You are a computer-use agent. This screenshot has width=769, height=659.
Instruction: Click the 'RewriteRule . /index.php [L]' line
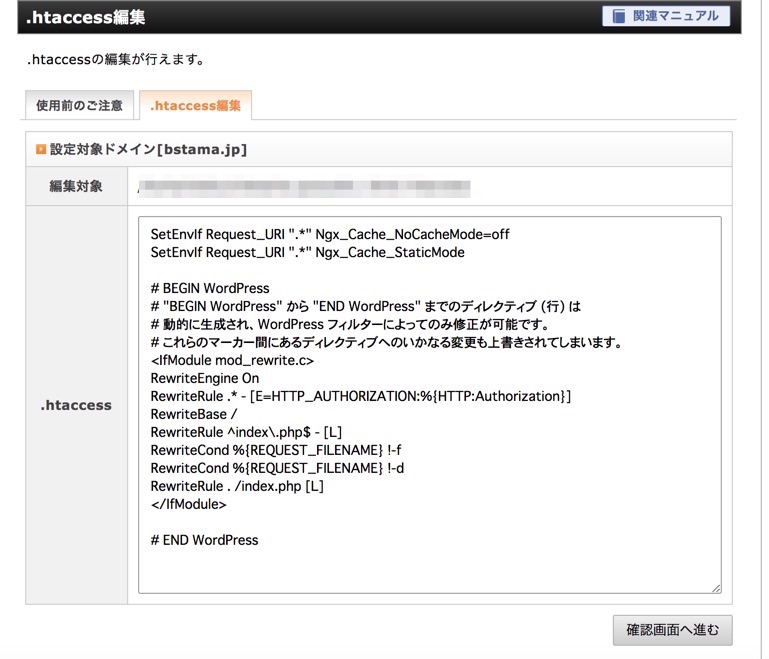(x=237, y=486)
